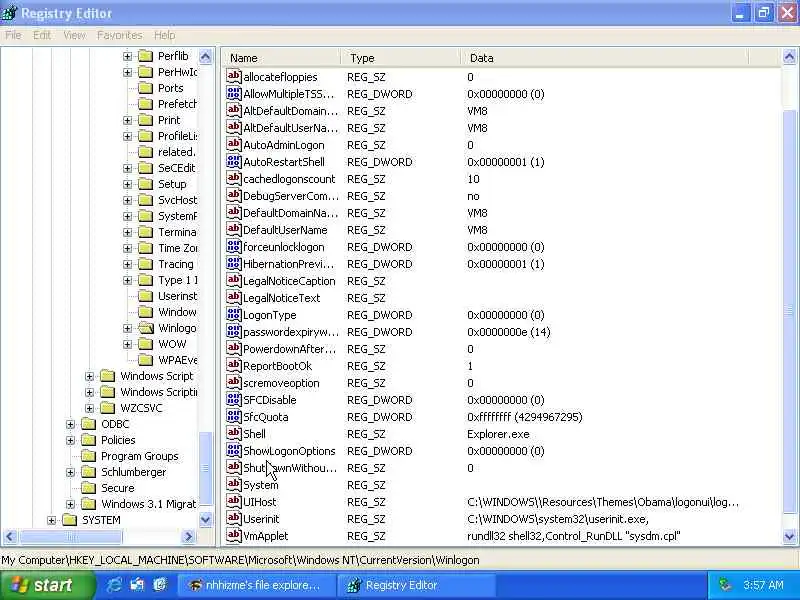
Task: Click the Data column header
Action: click(x=605, y=58)
